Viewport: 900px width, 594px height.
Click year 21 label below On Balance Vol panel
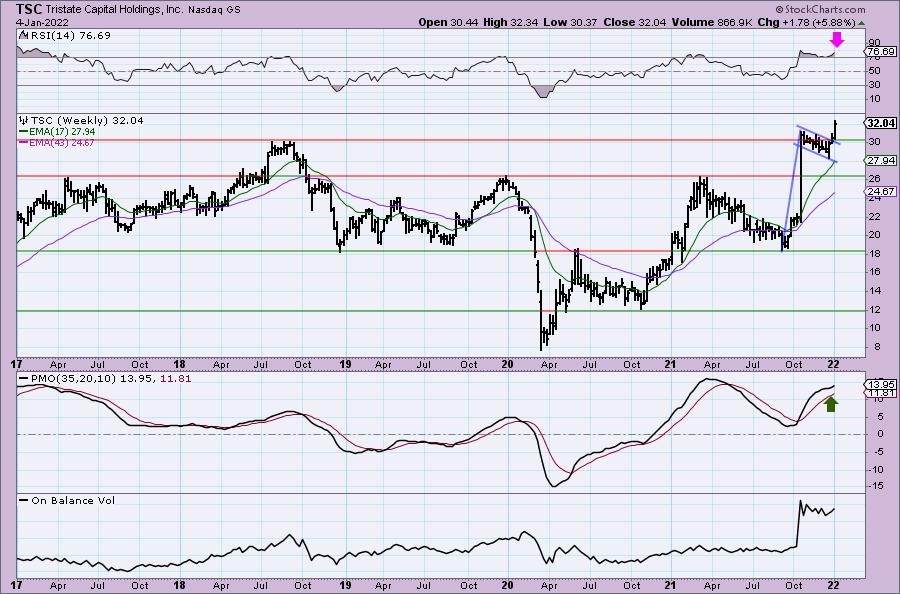click(670, 586)
